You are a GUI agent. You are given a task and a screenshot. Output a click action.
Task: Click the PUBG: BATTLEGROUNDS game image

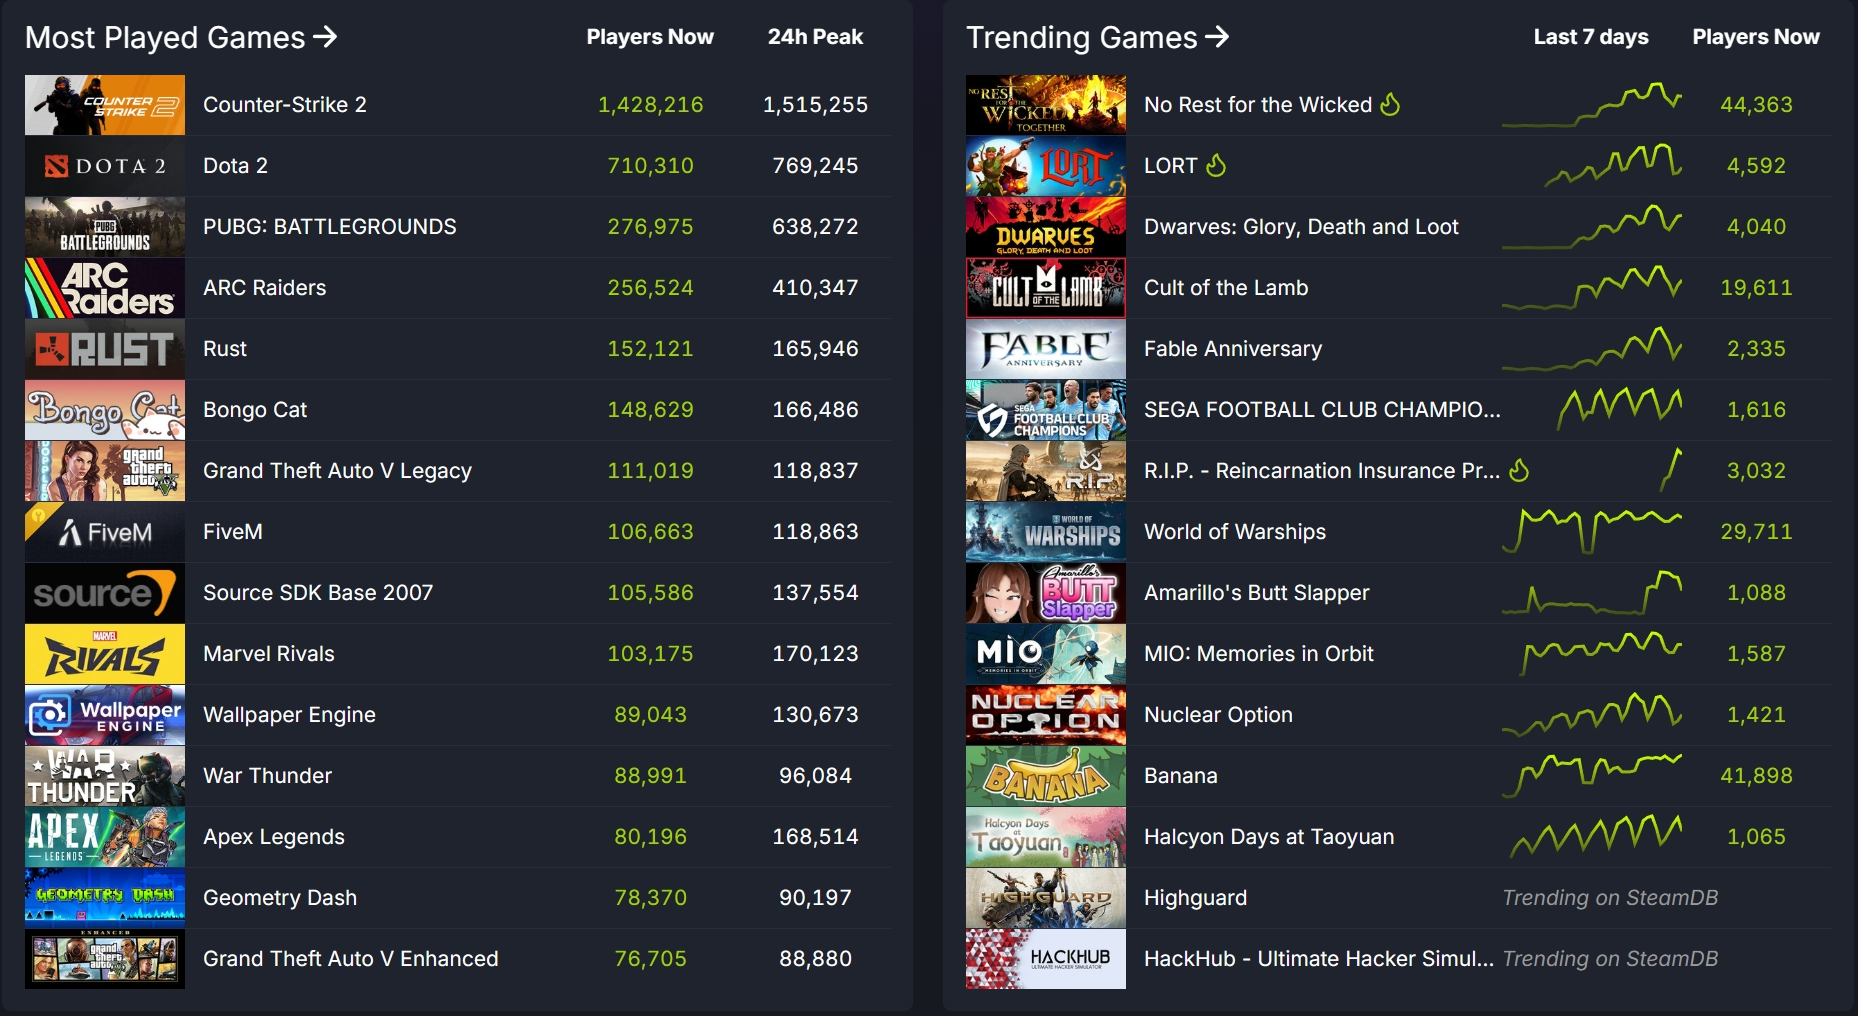tap(105, 227)
